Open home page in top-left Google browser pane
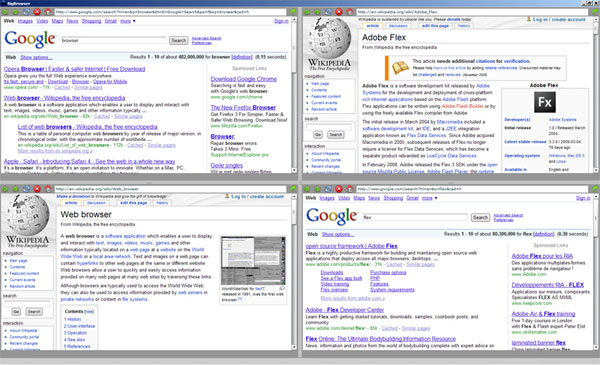 click(48, 12)
